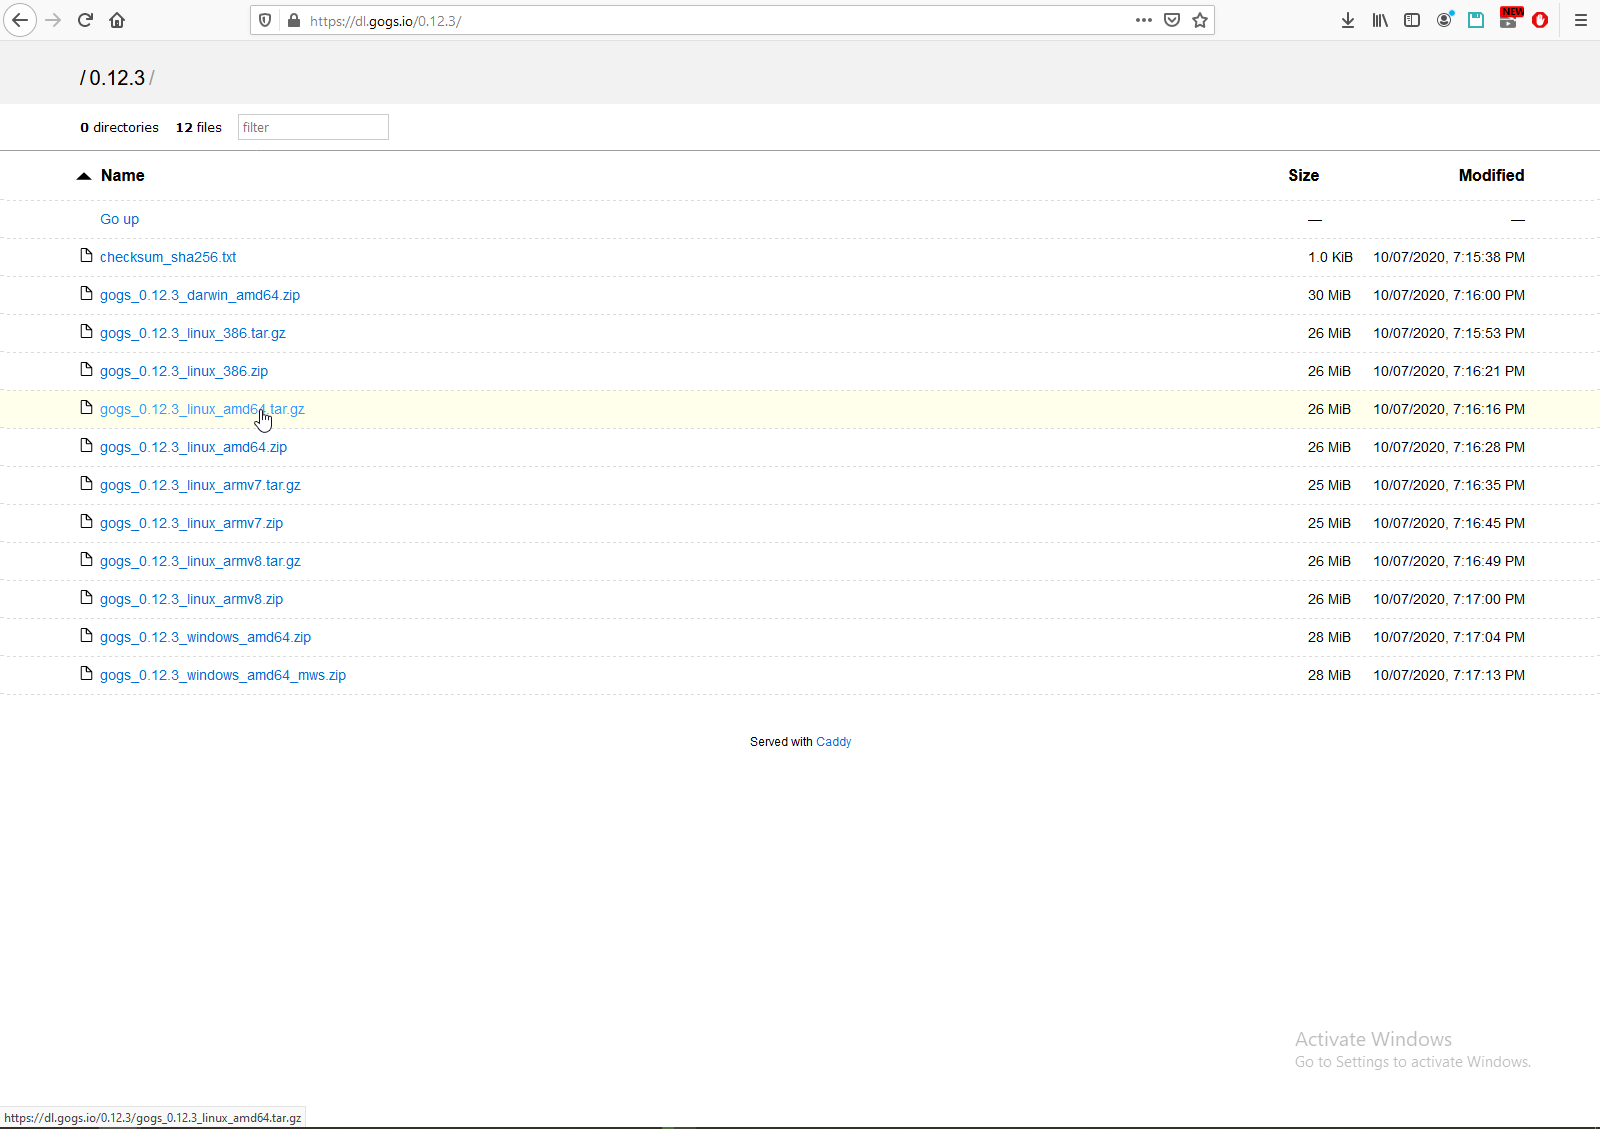Sort the listing by Size
This screenshot has height=1129, width=1600.
pyautogui.click(x=1303, y=176)
